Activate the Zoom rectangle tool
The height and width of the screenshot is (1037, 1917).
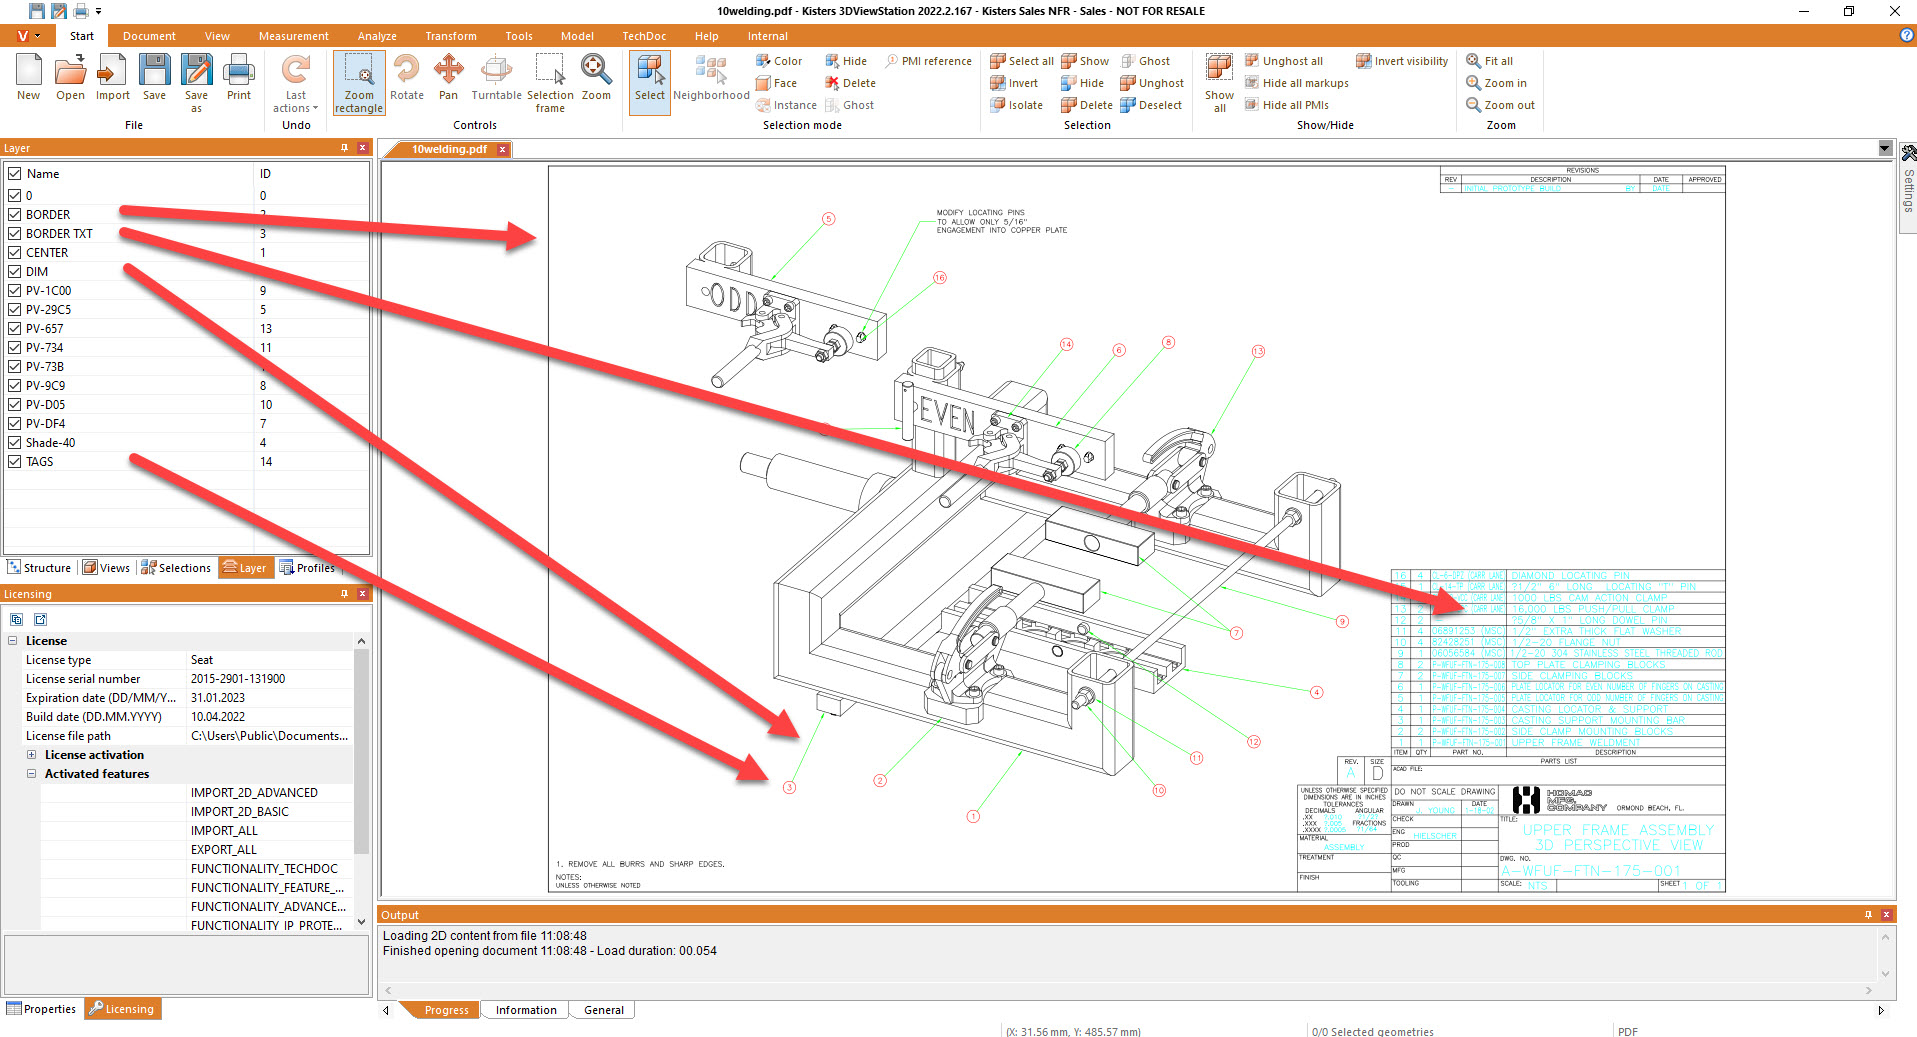coord(359,83)
